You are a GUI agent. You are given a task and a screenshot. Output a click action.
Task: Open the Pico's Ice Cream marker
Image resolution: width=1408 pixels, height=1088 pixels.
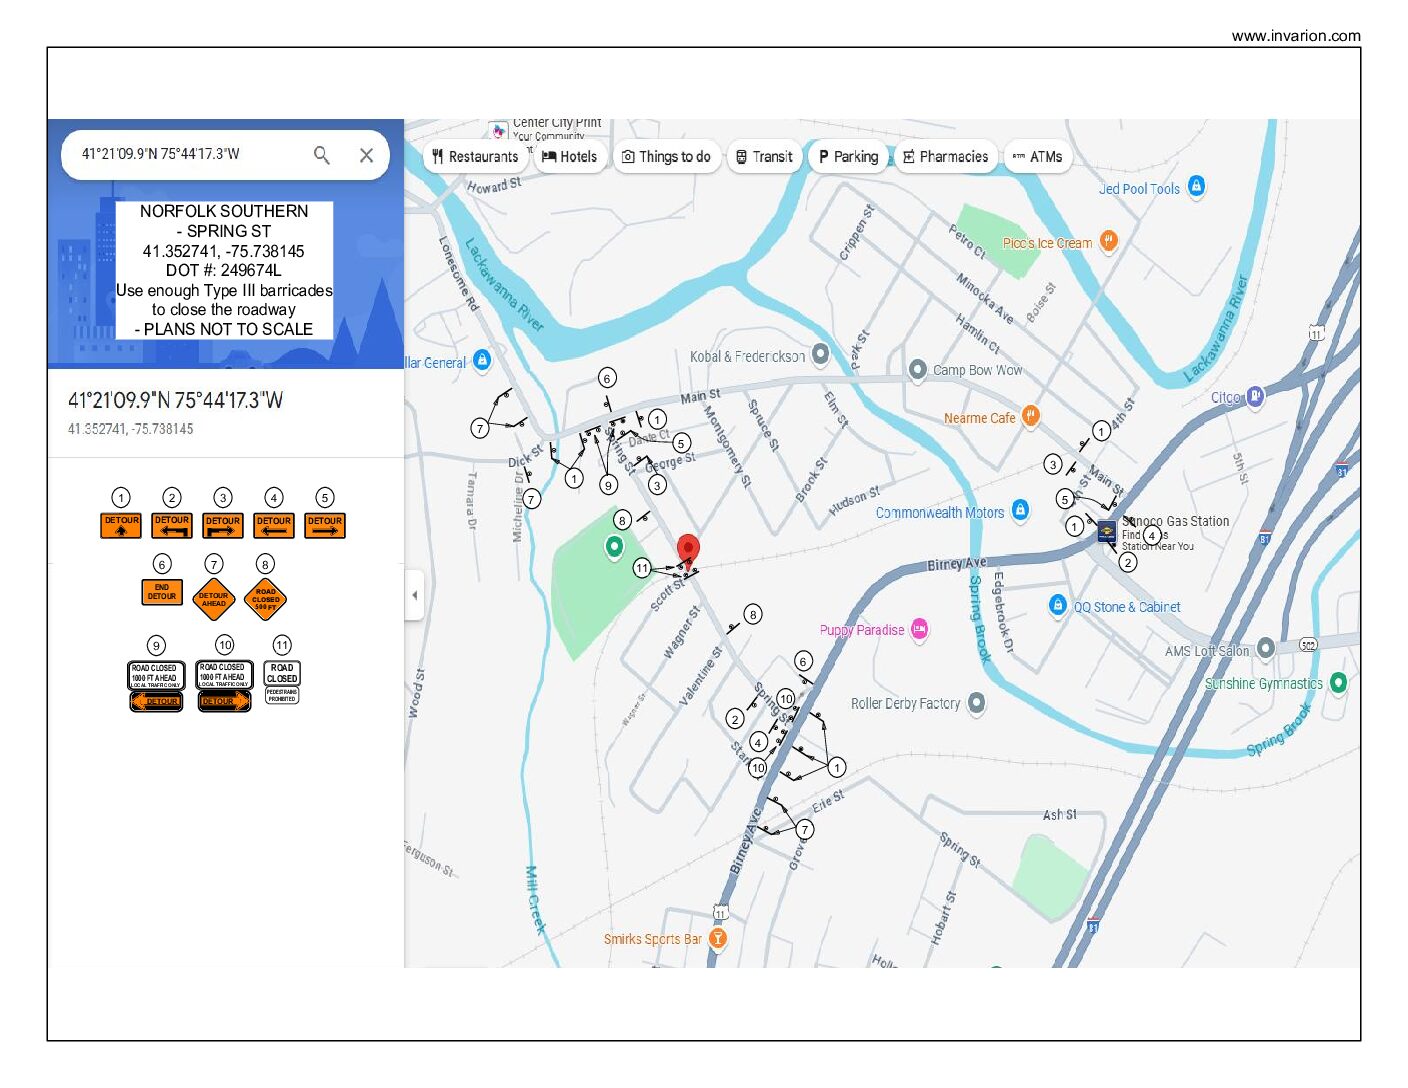pos(1107,241)
